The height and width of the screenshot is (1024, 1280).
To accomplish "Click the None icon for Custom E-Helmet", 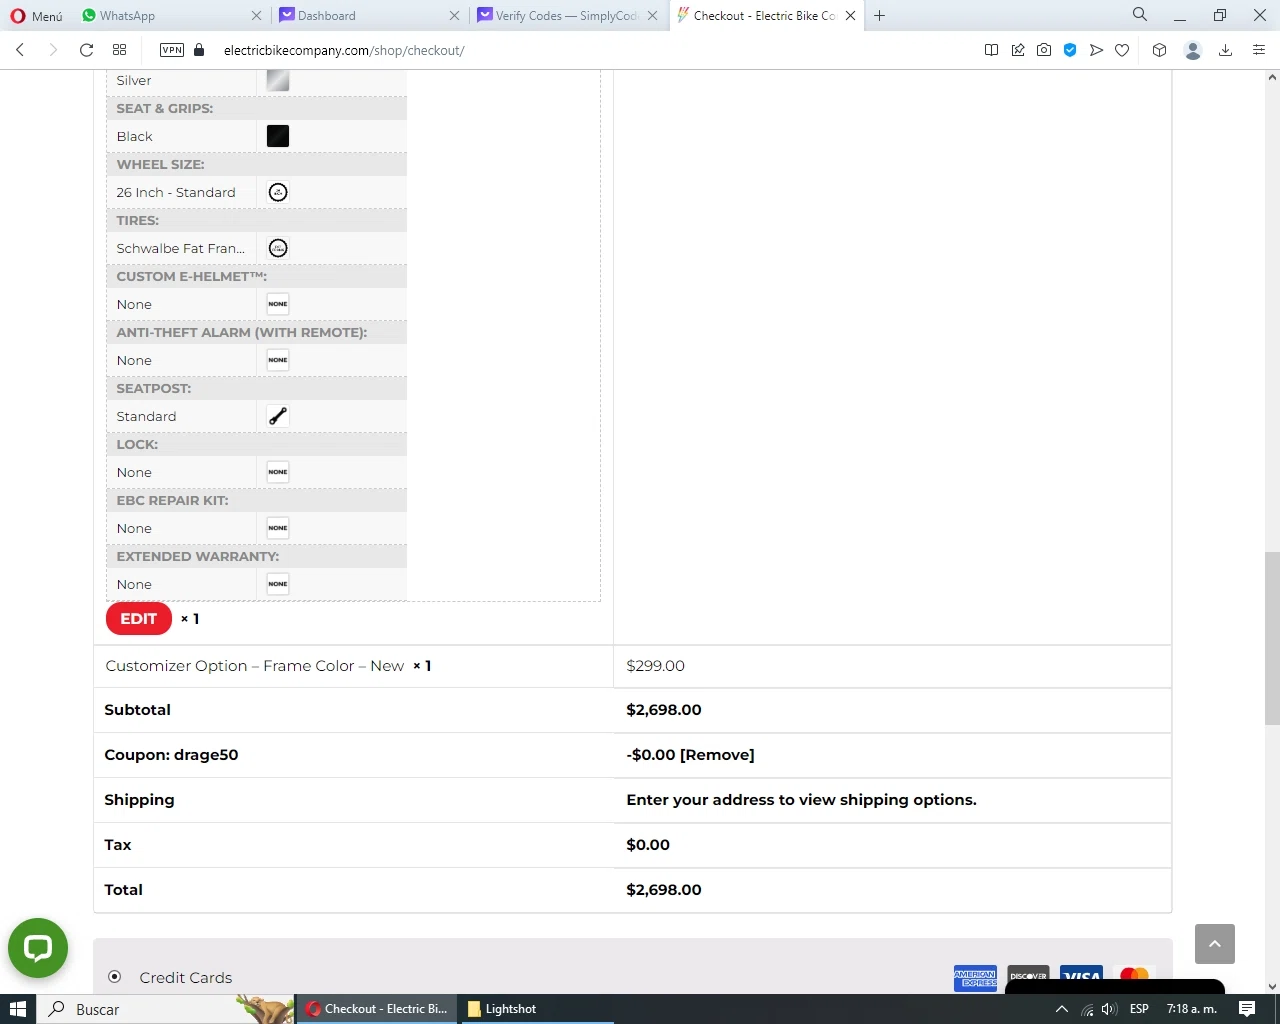I will click(278, 304).
